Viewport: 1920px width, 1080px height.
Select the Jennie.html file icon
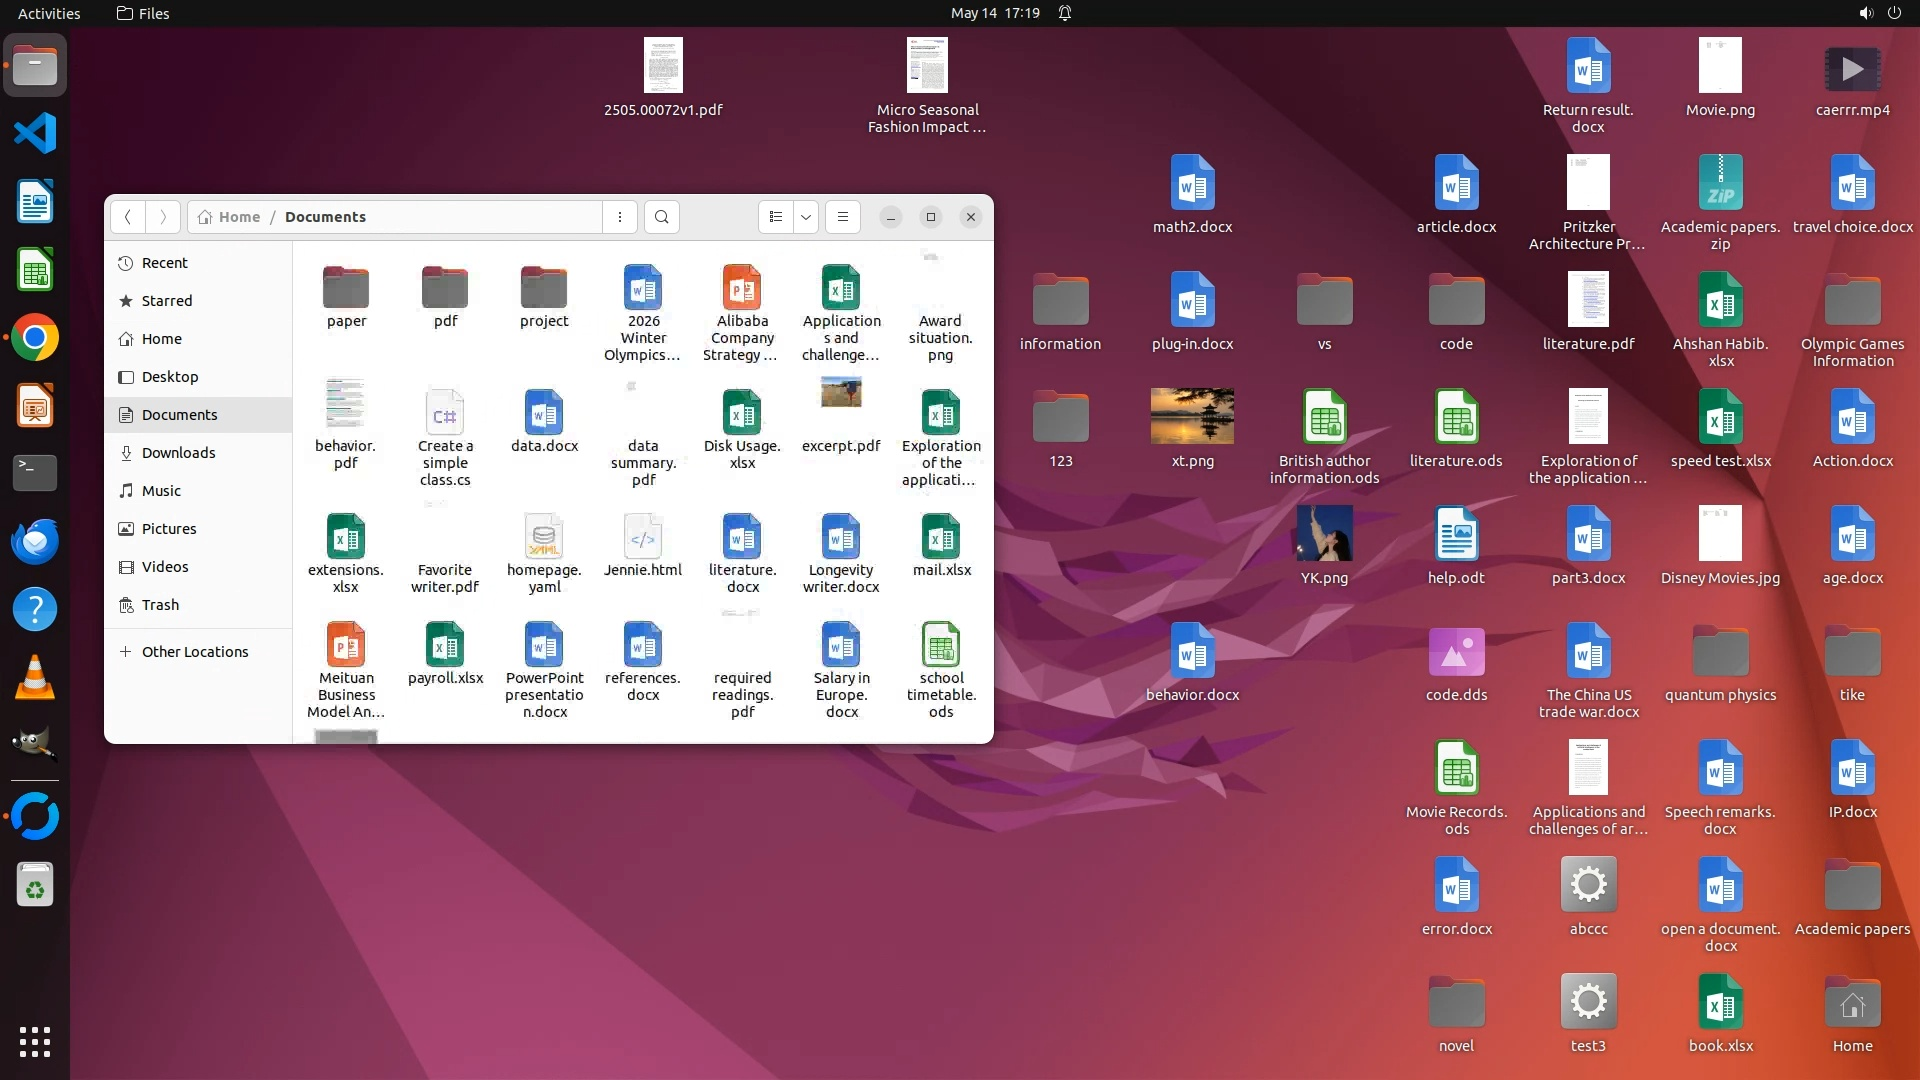(643, 537)
